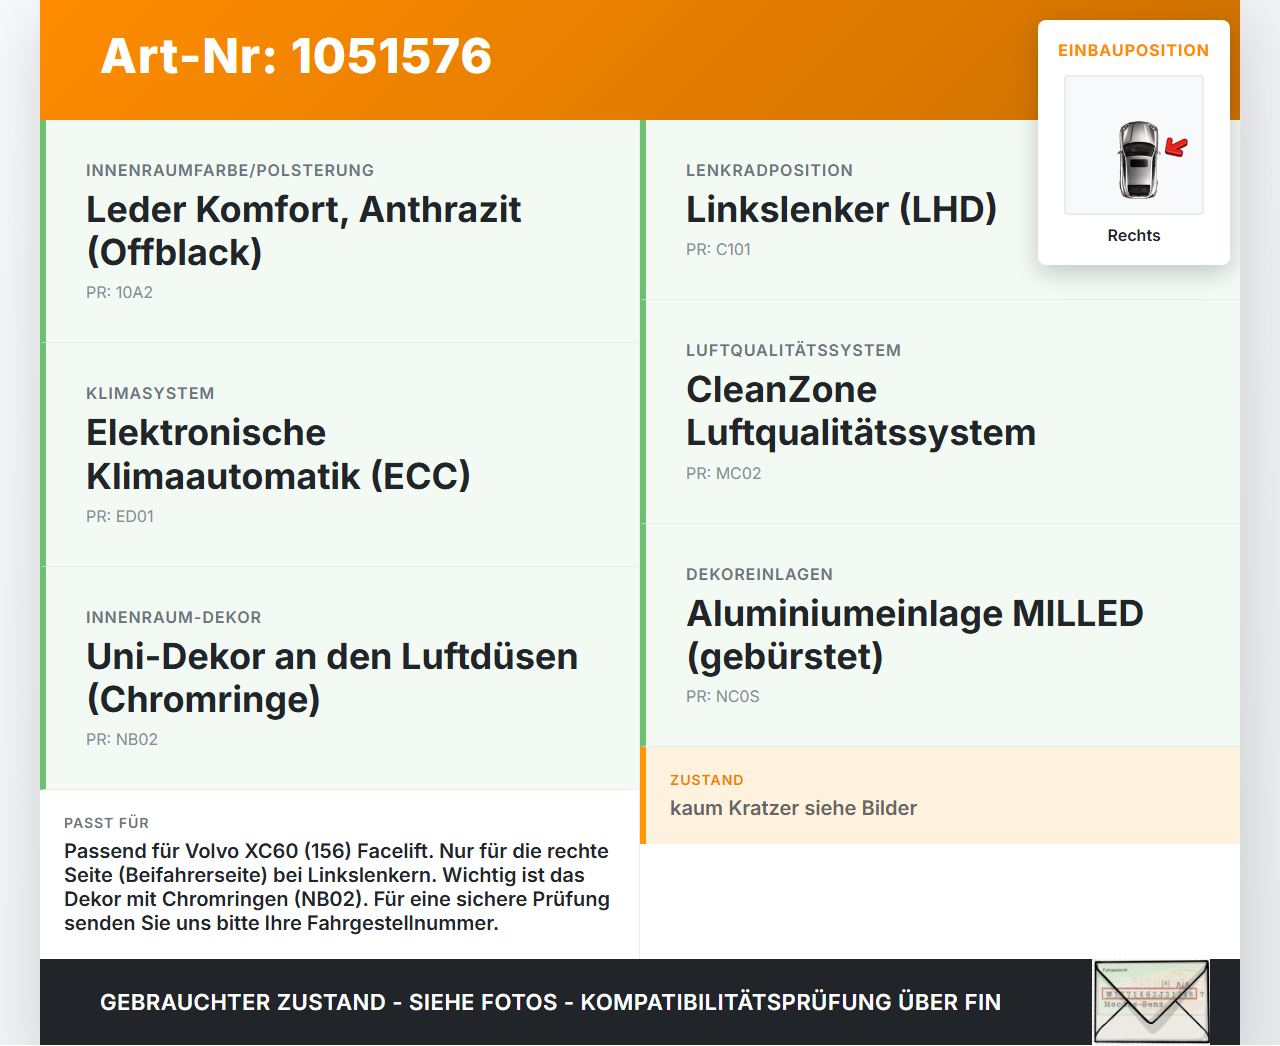This screenshot has height=1046, width=1280.
Task: Click PR: C101 code
Action: click(x=718, y=249)
